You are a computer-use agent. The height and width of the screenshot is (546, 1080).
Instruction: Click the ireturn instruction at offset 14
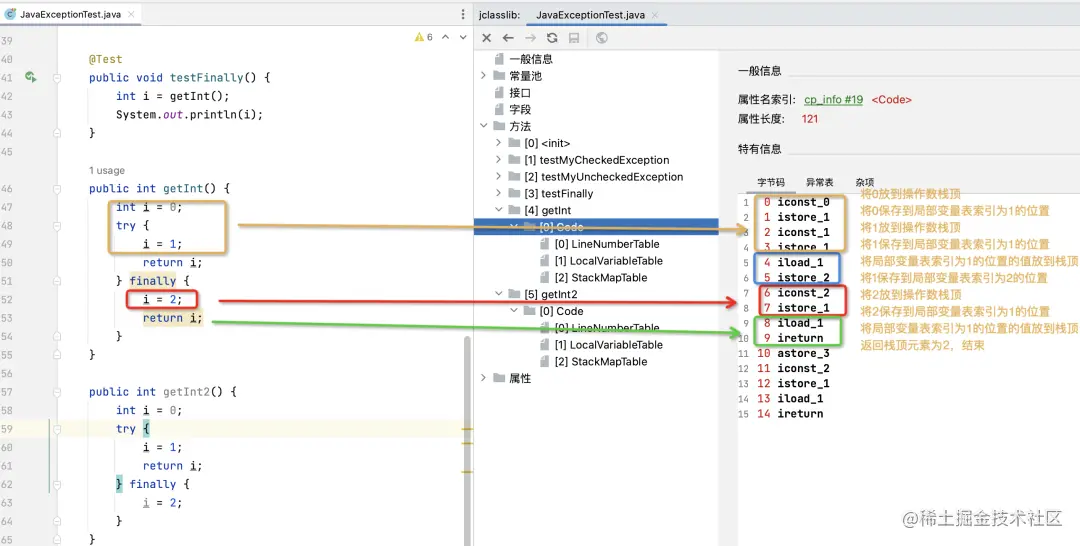pos(800,414)
